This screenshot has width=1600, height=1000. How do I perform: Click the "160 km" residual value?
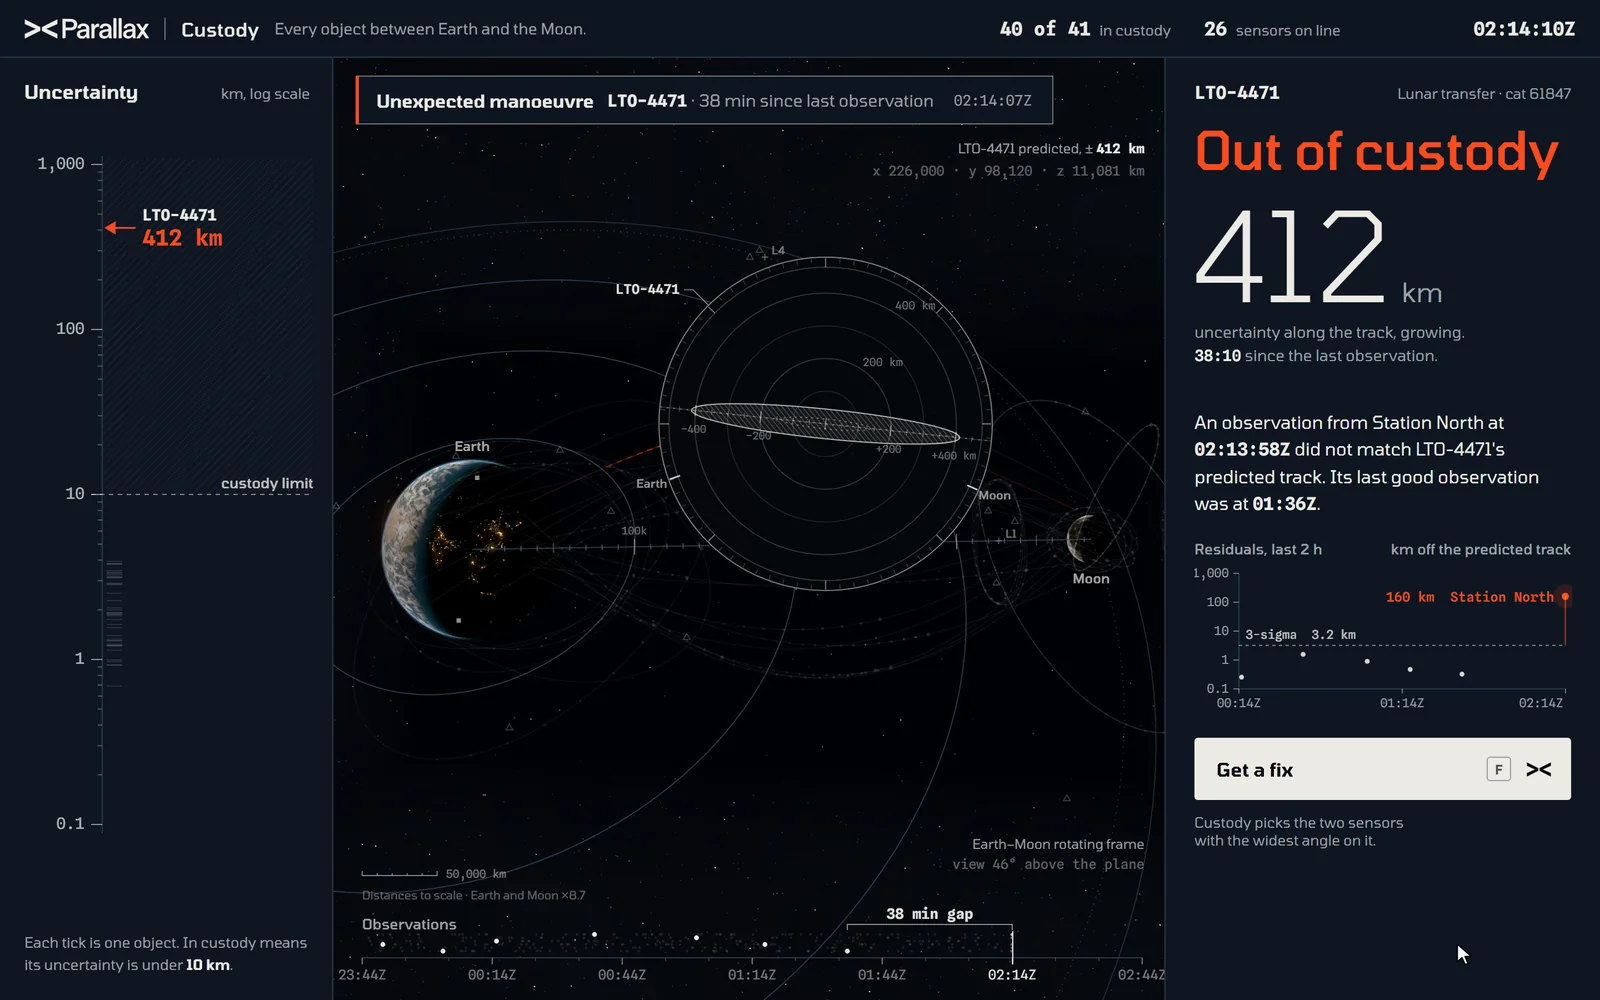pyautogui.click(x=1410, y=597)
